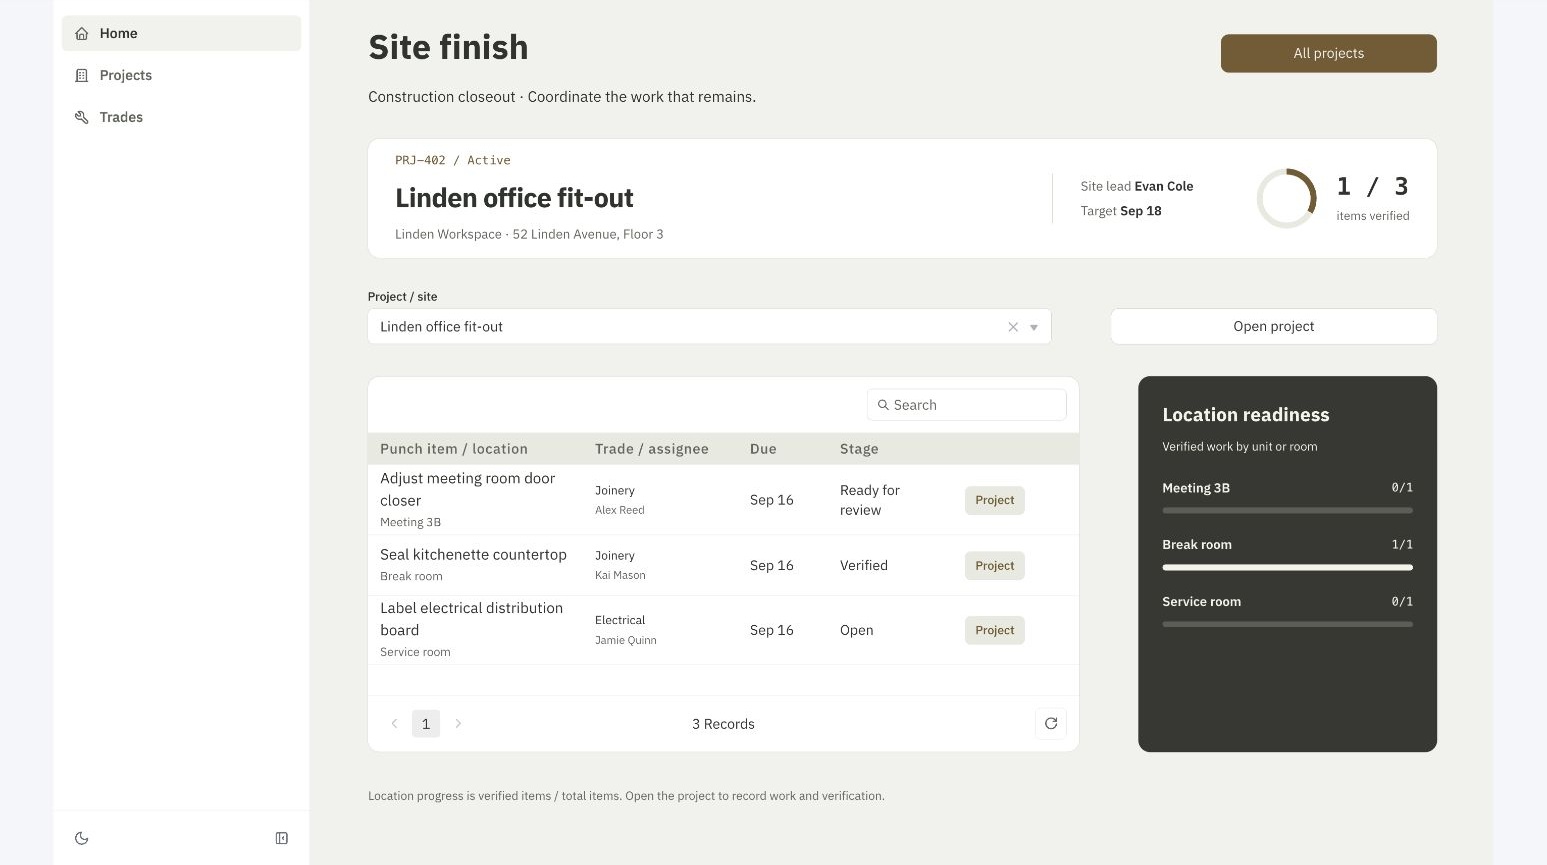Focus the Search input field
The width and height of the screenshot is (1547, 865).
click(x=967, y=405)
